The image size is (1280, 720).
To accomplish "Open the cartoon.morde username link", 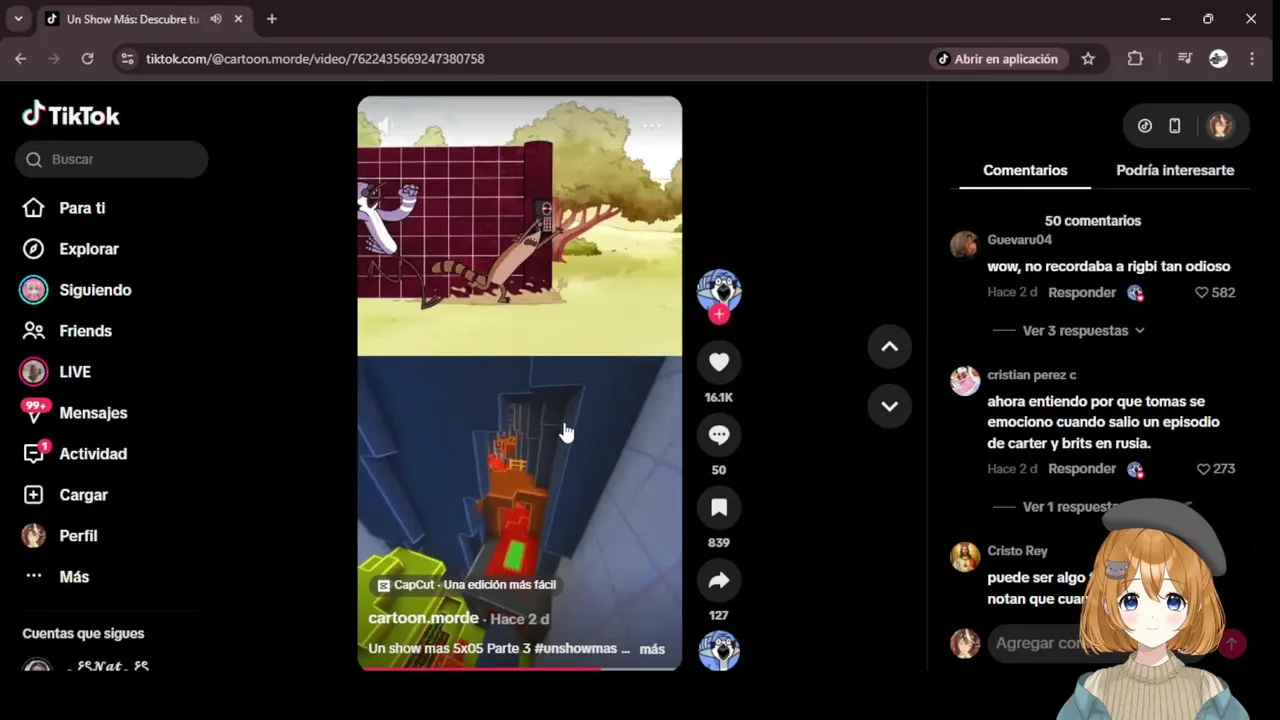I will pos(423,618).
